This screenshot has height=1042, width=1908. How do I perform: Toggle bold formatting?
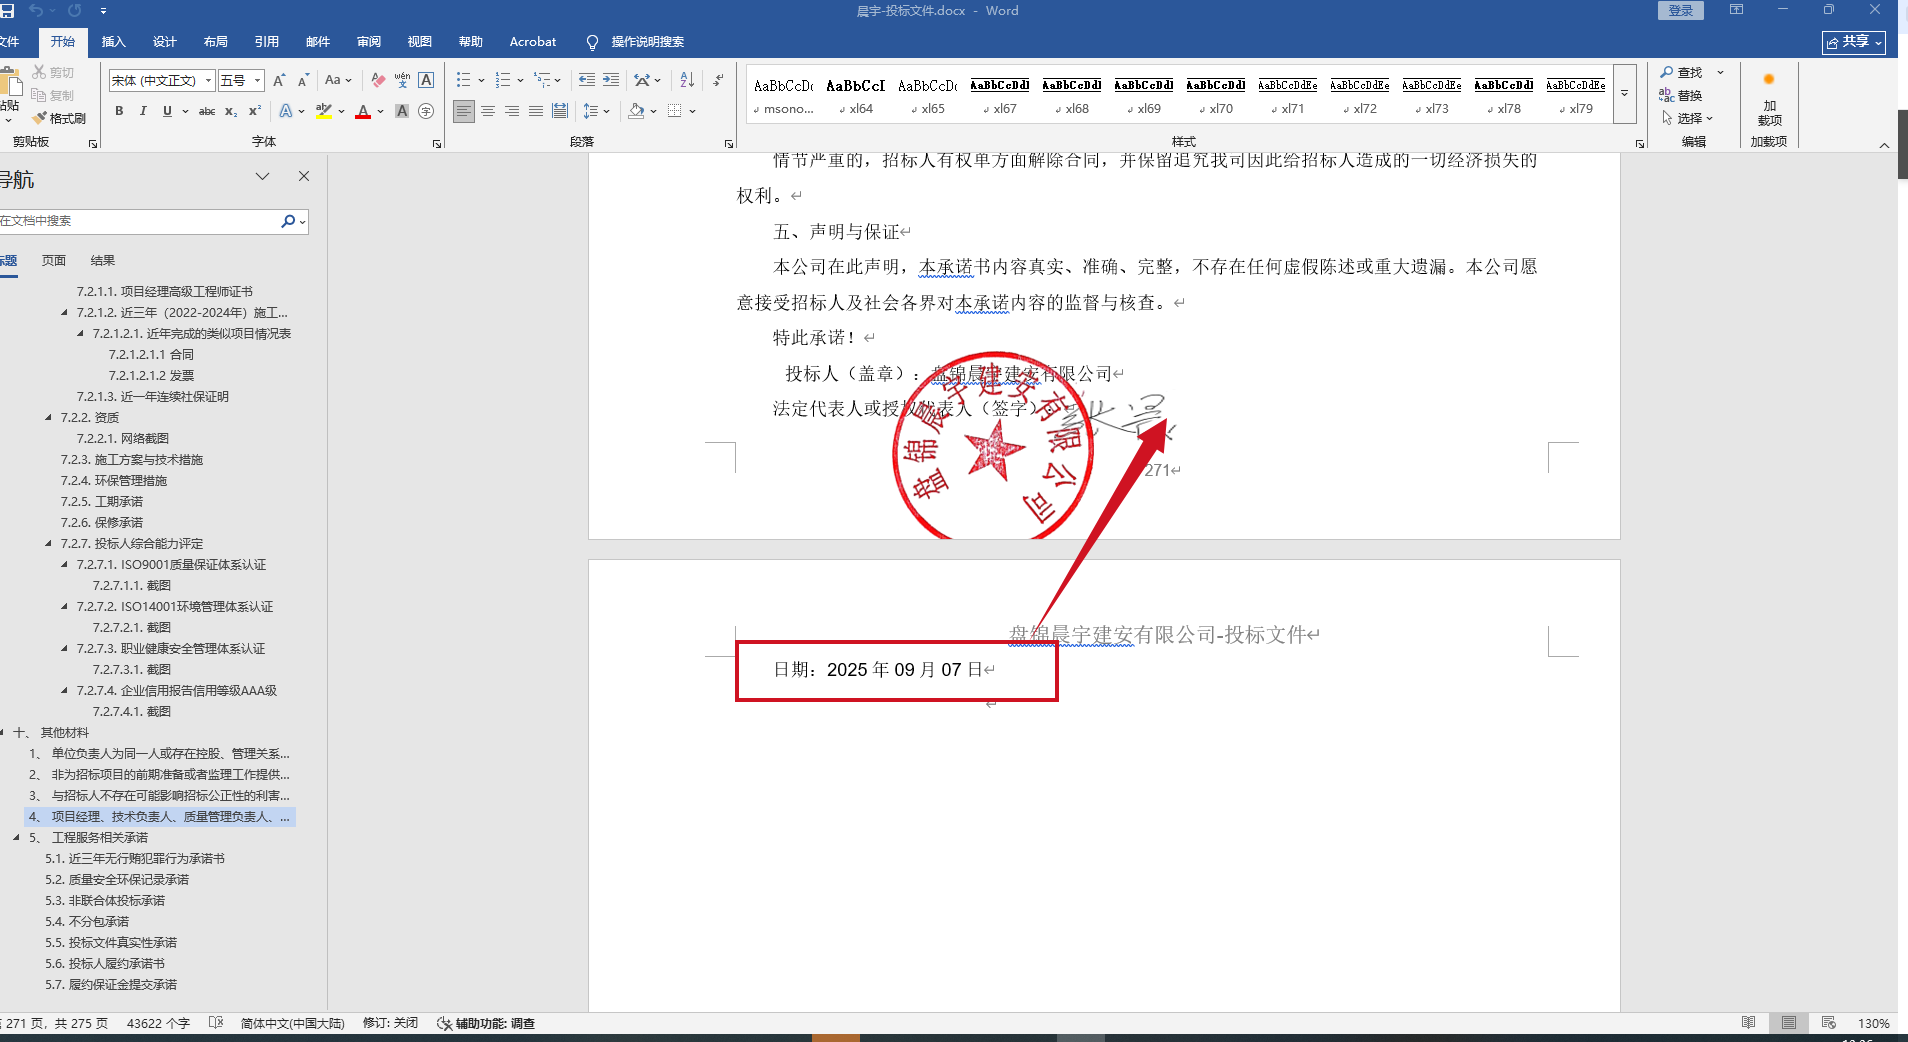pyautogui.click(x=119, y=111)
